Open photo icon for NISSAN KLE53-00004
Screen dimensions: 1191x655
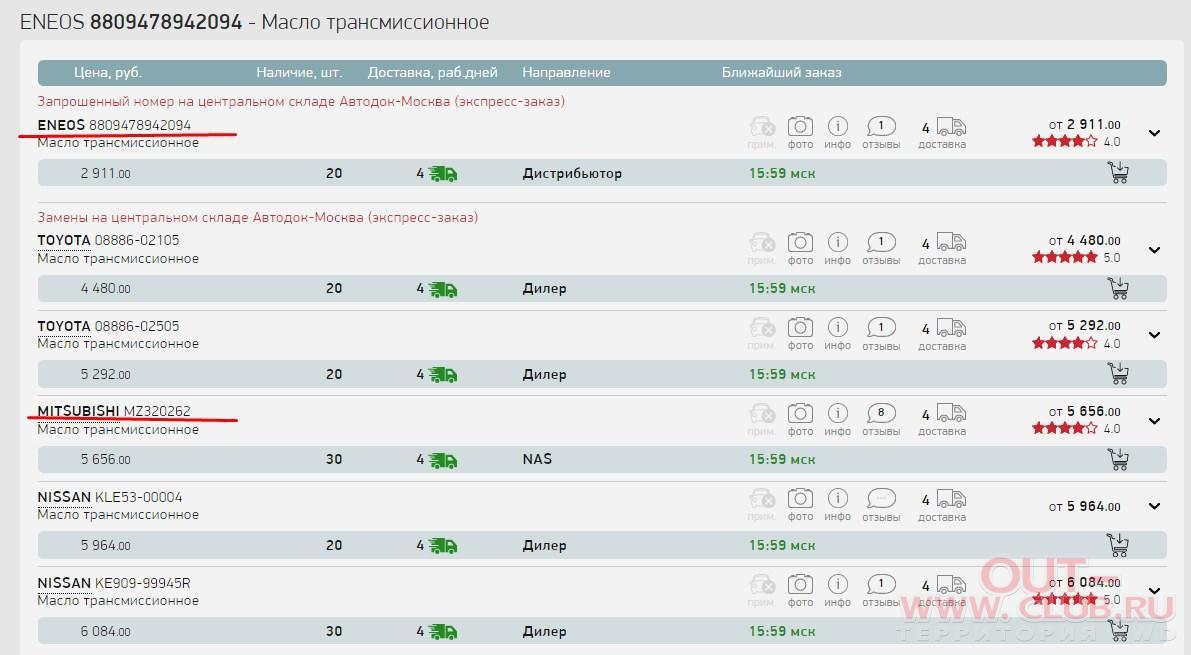(x=800, y=498)
